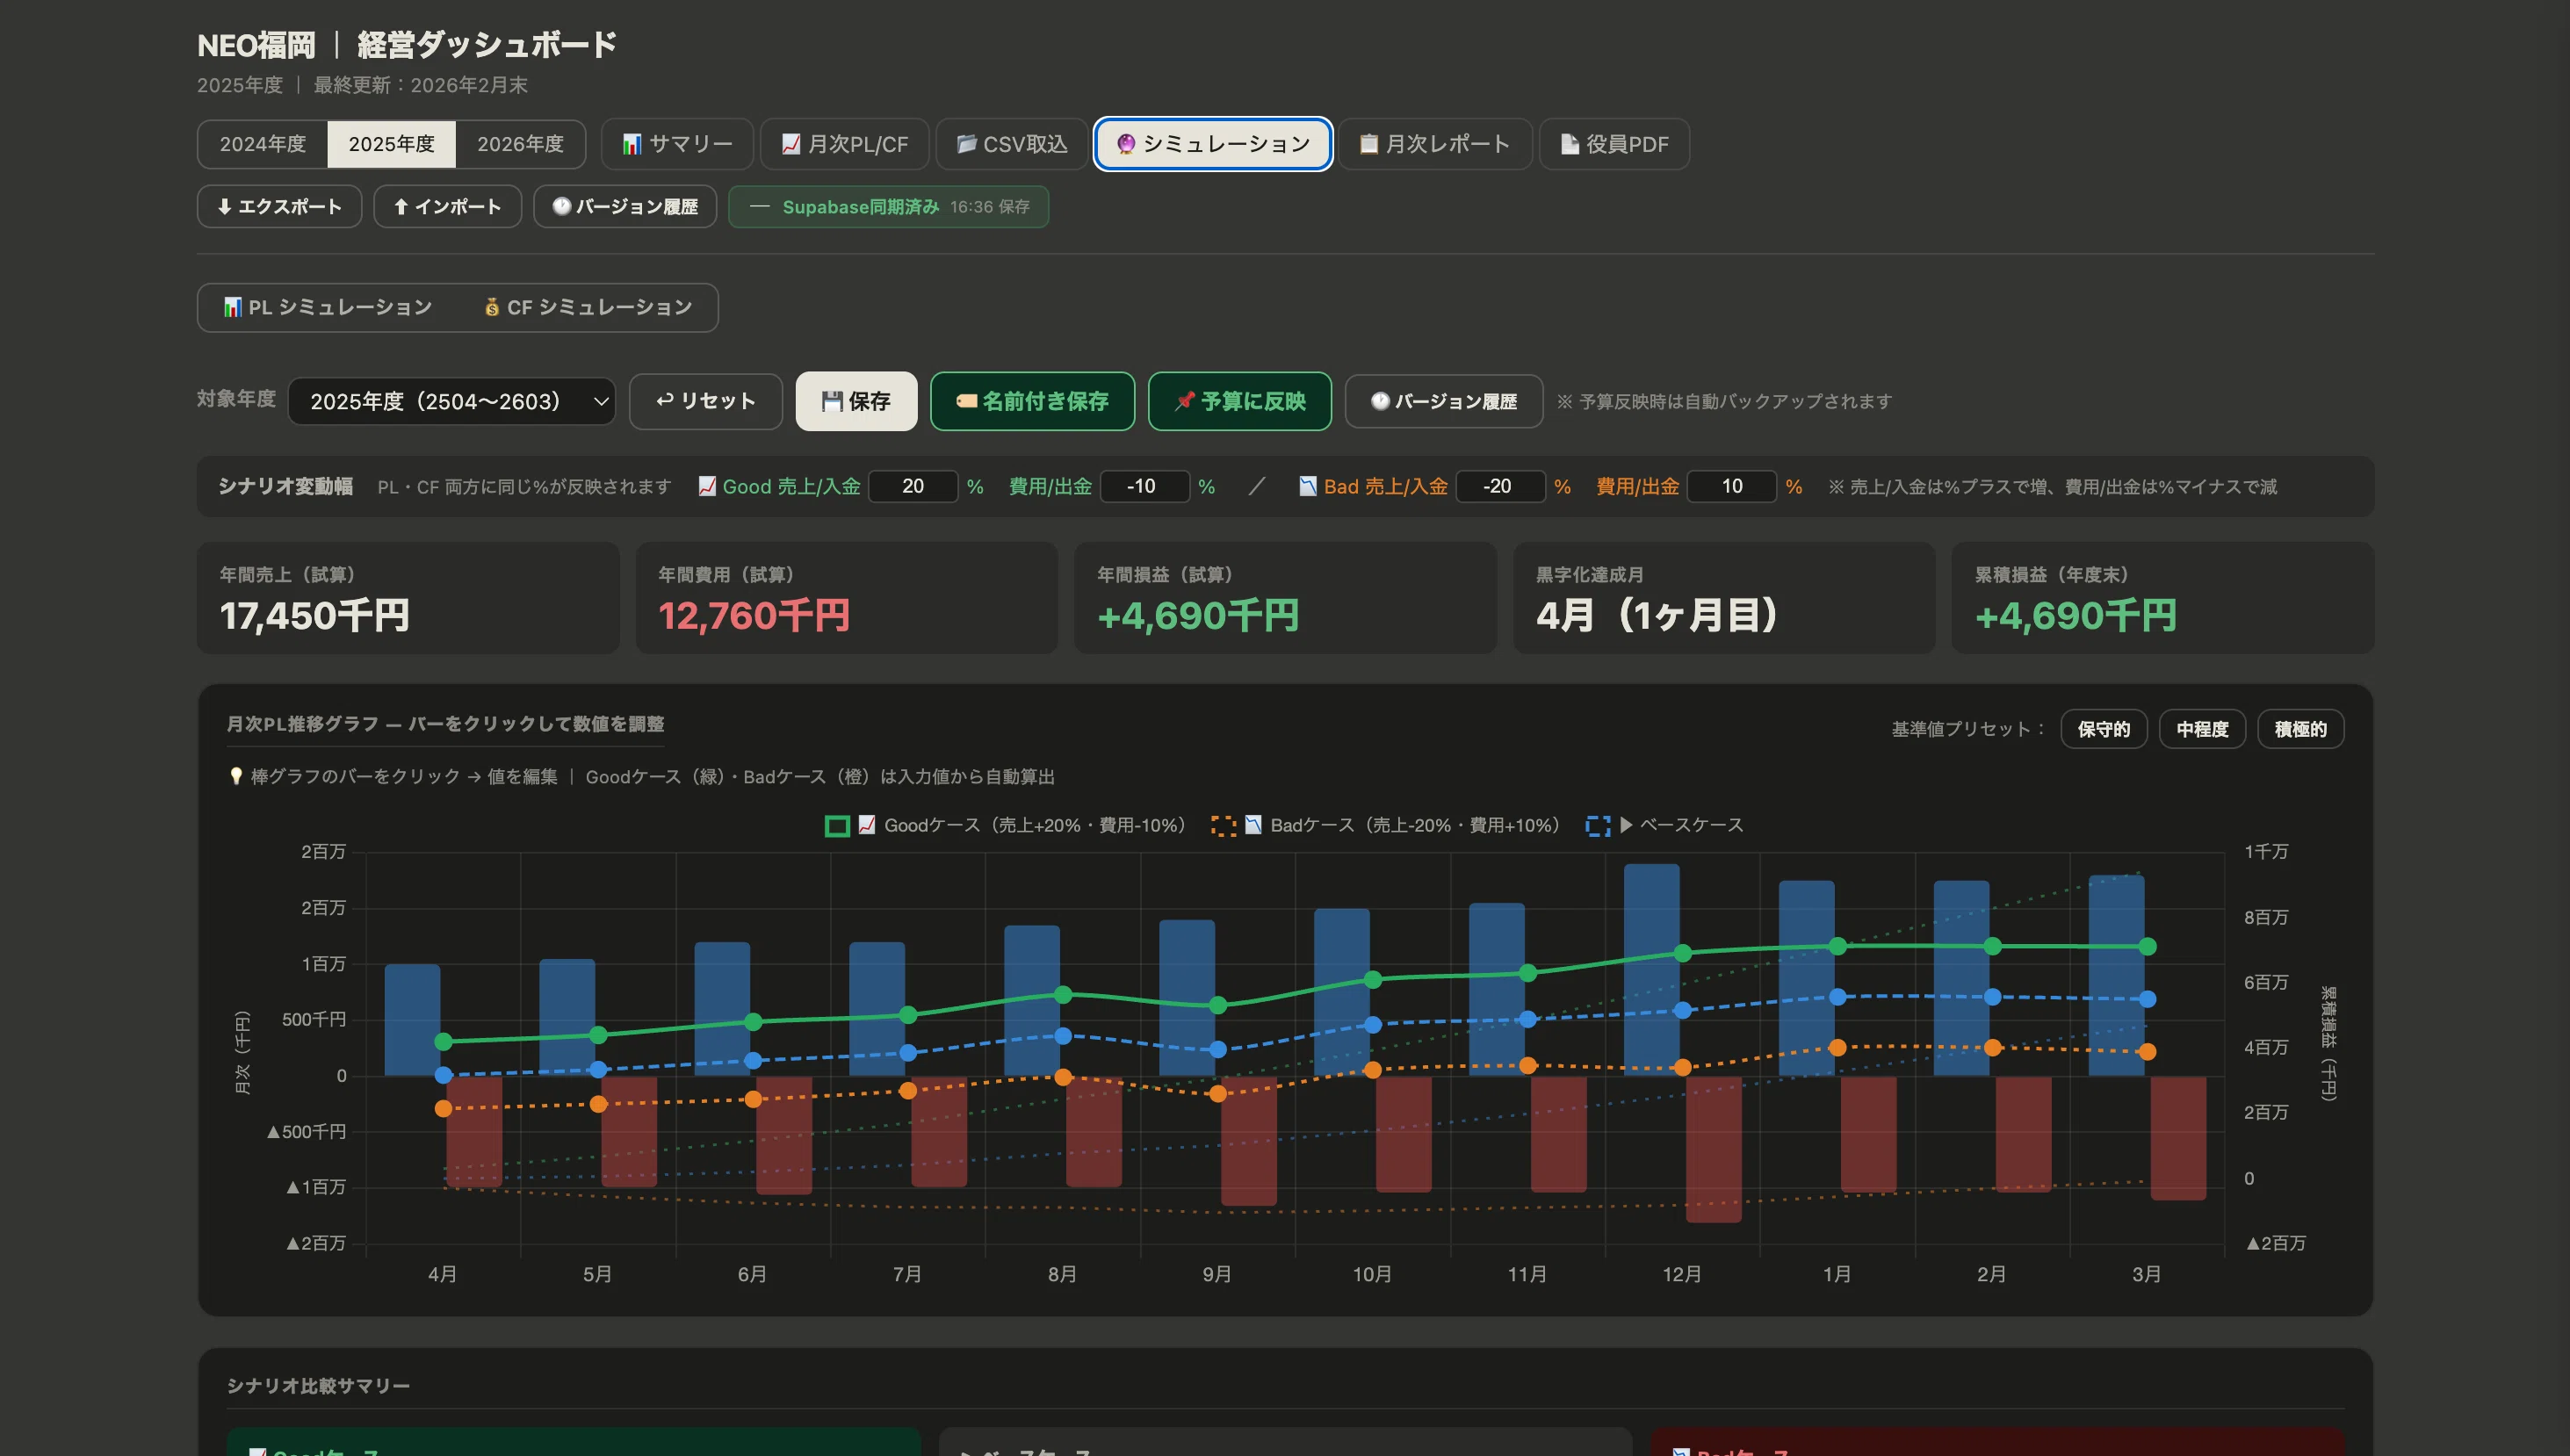Click the 12月 blue revenue bar
The height and width of the screenshot is (1456, 2570).
click(x=1651, y=970)
